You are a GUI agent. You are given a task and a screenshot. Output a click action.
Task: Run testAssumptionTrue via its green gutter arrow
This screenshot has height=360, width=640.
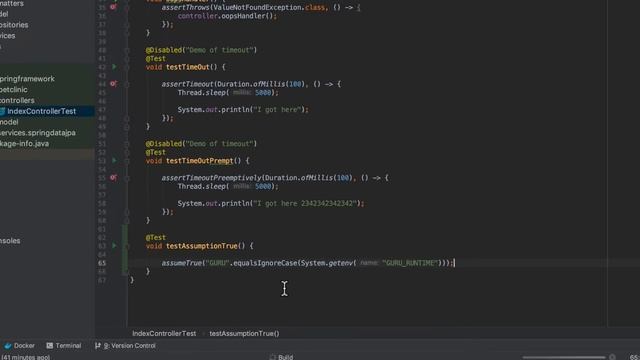coord(114,246)
